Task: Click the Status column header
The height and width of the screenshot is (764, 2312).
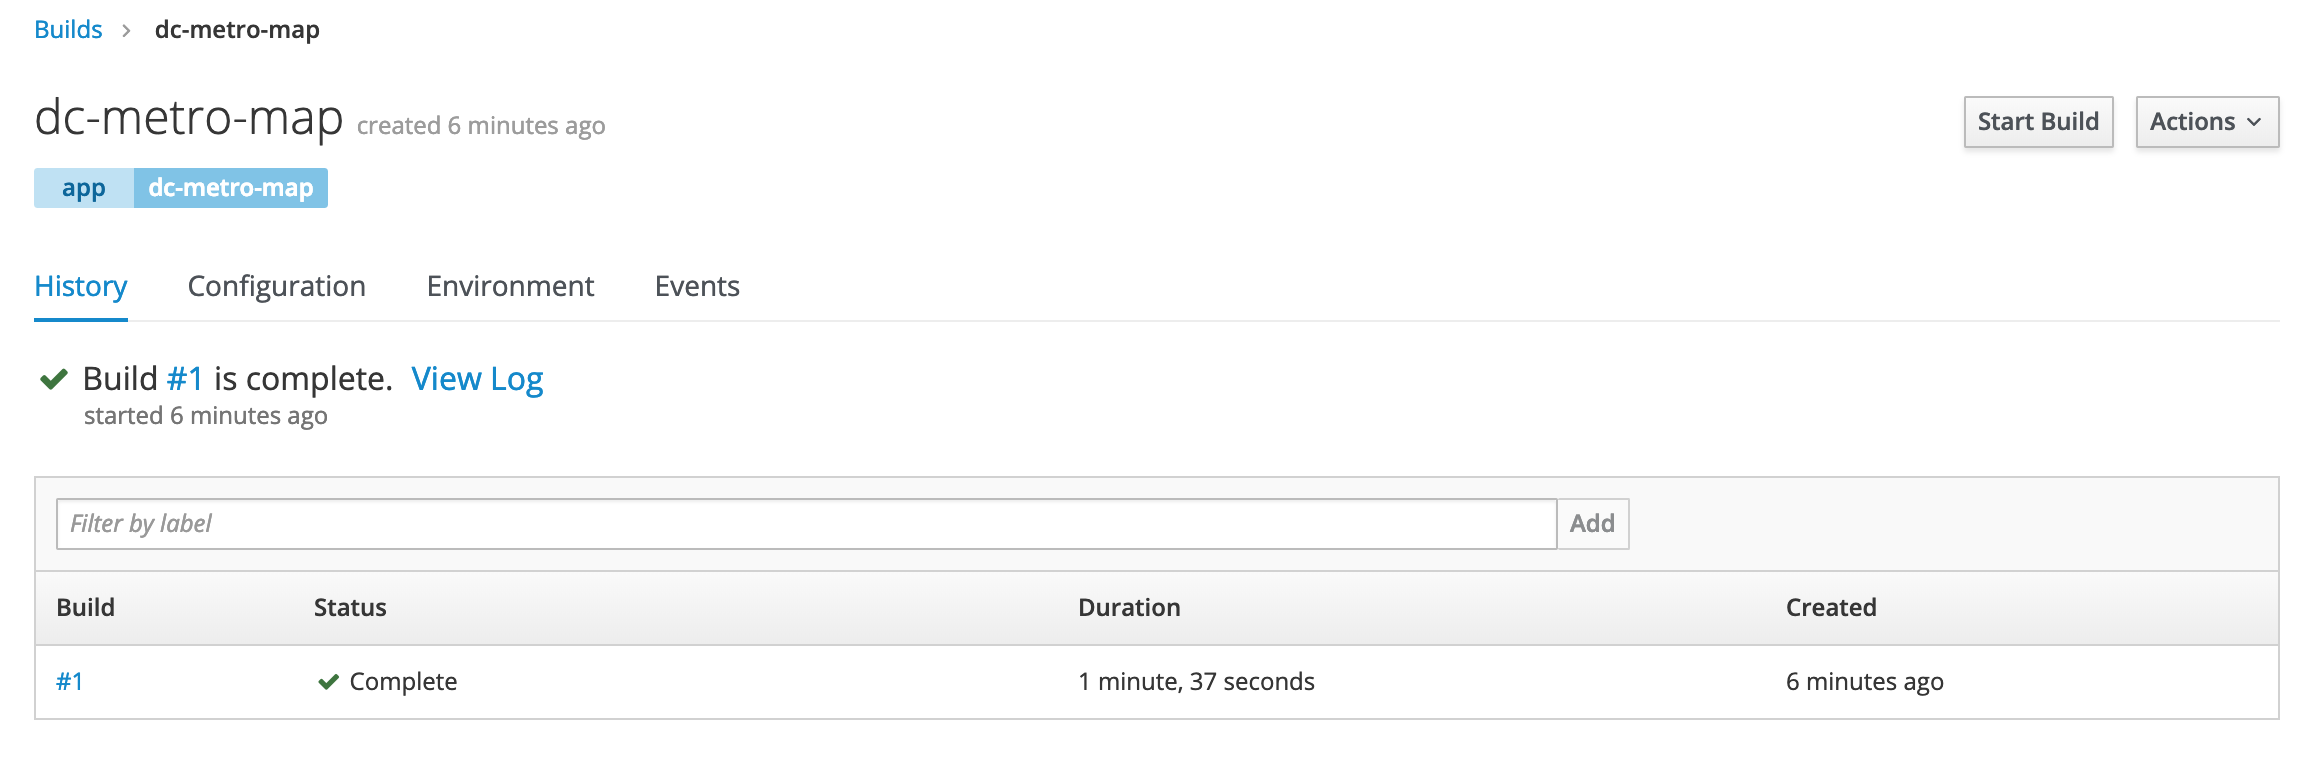Action: (x=350, y=608)
